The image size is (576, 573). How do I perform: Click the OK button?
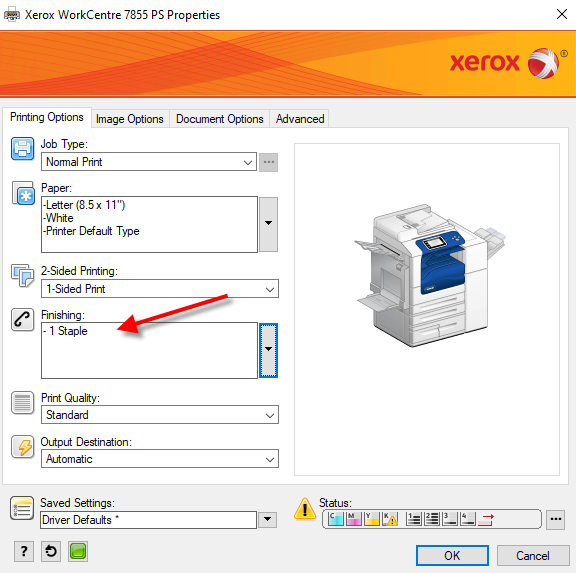point(452,555)
